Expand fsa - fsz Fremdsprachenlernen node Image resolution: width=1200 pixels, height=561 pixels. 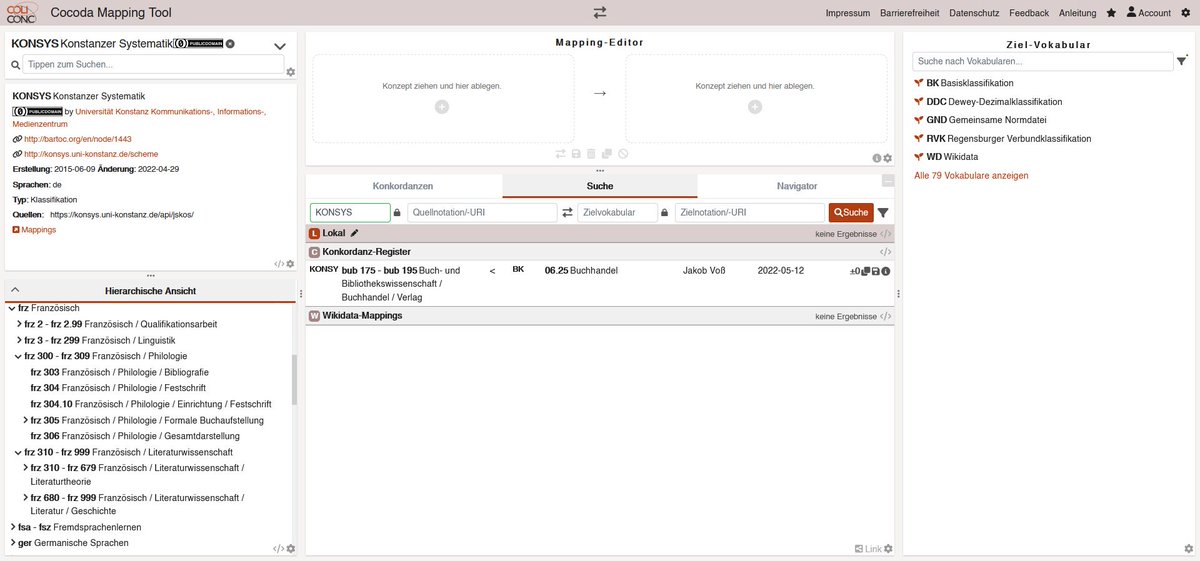[x=12, y=527]
